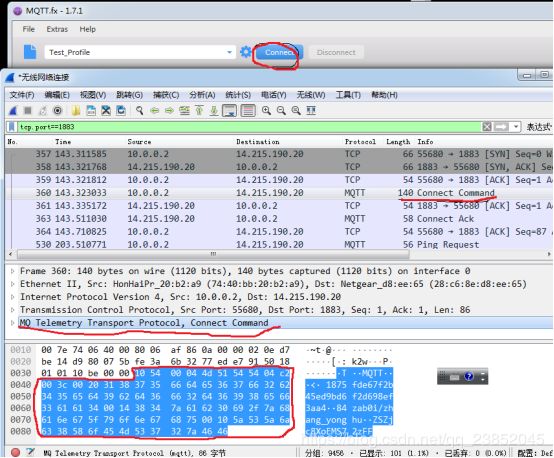This screenshot has width=554, height=458.
Task: Reset packet text to normal size
Action: tap(296, 111)
